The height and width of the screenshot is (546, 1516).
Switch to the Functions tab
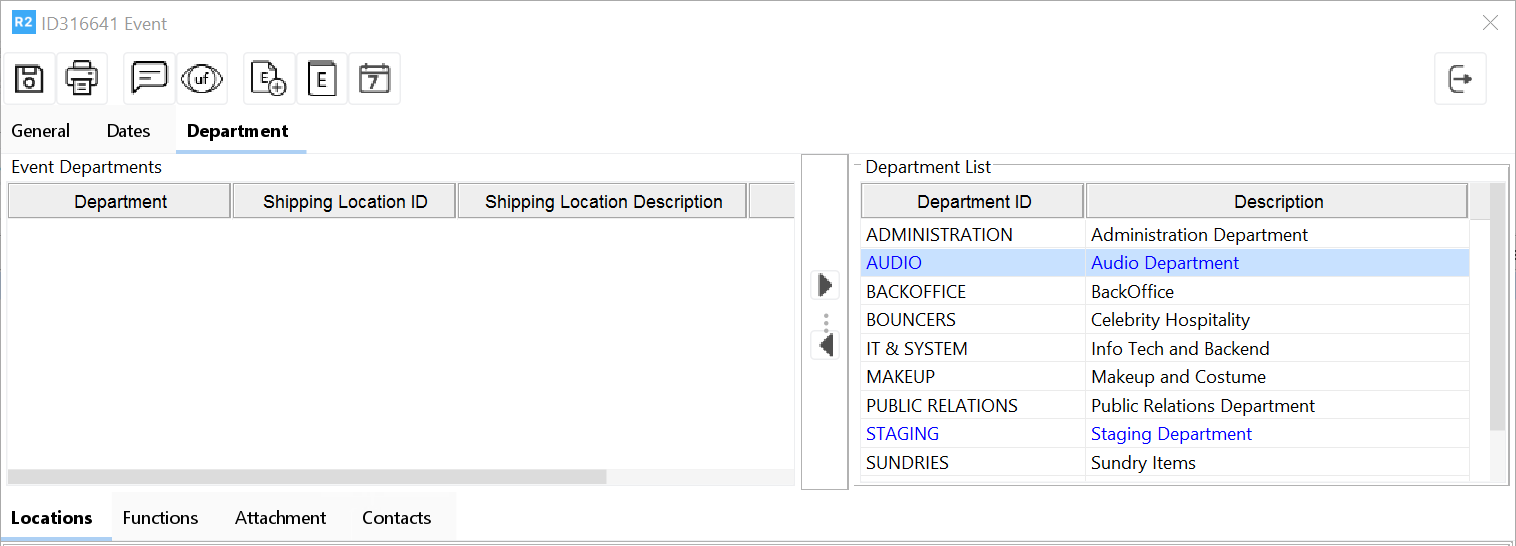[x=160, y=518]
